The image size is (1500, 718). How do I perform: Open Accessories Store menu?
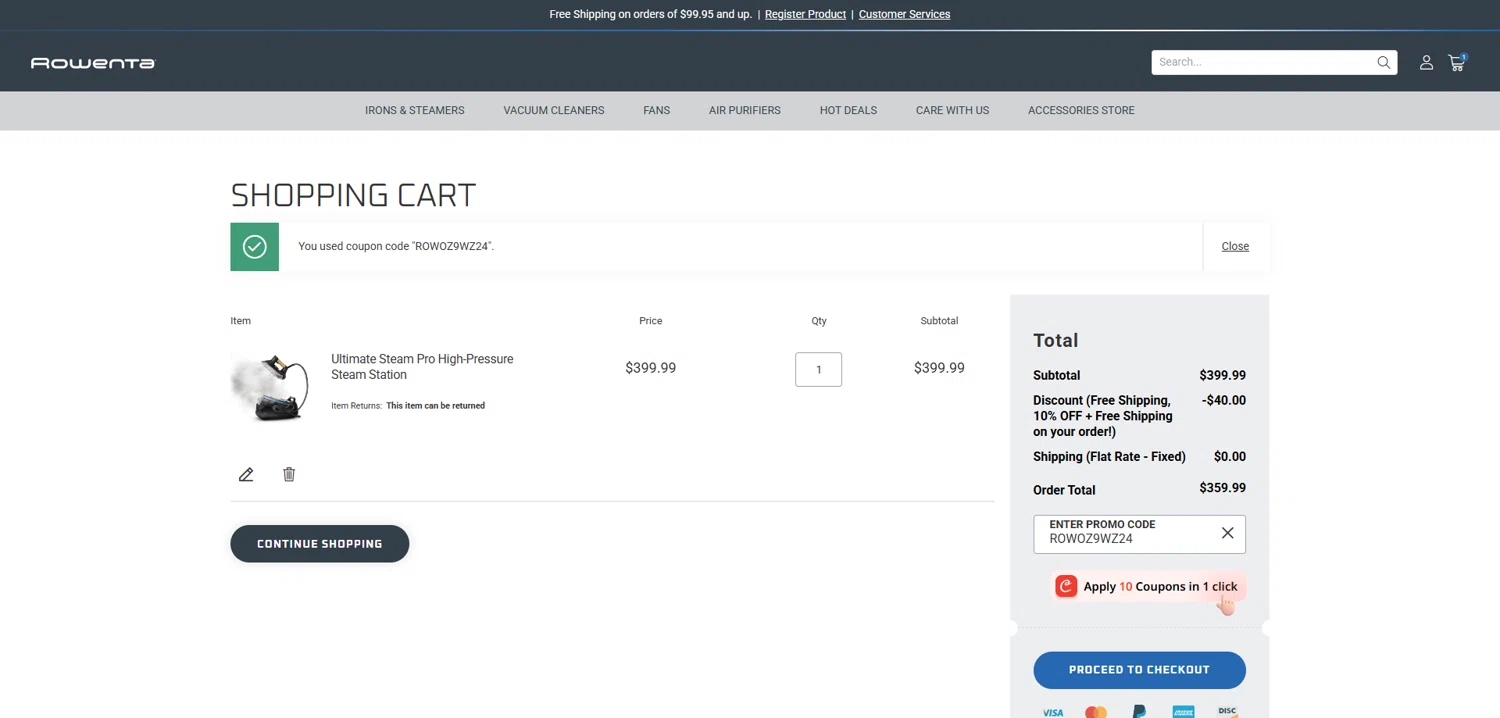(x=1081, y=110)
